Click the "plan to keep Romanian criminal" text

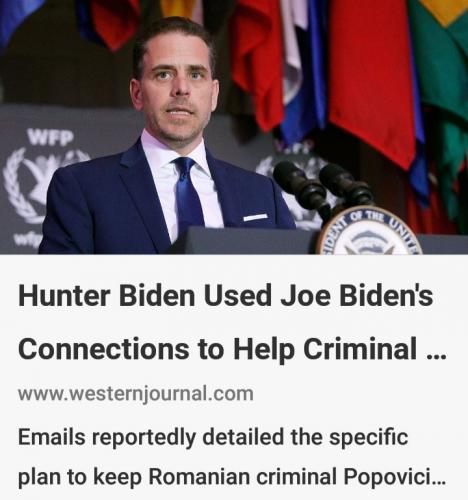coord(177,478)
